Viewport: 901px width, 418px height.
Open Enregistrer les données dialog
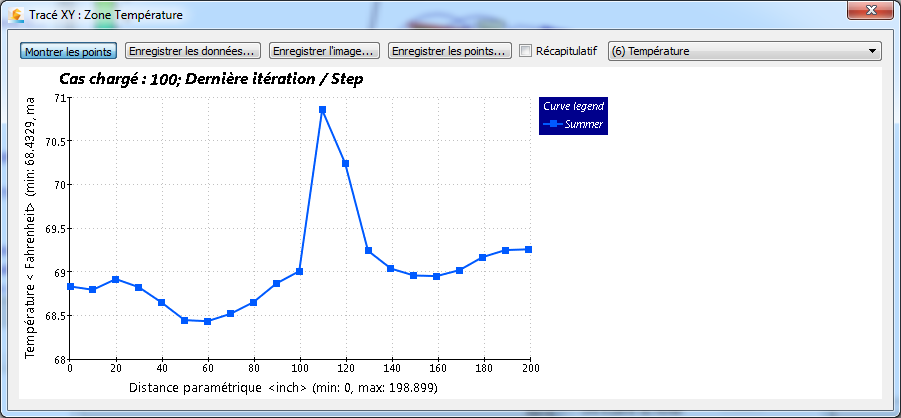tap(192, 51)
